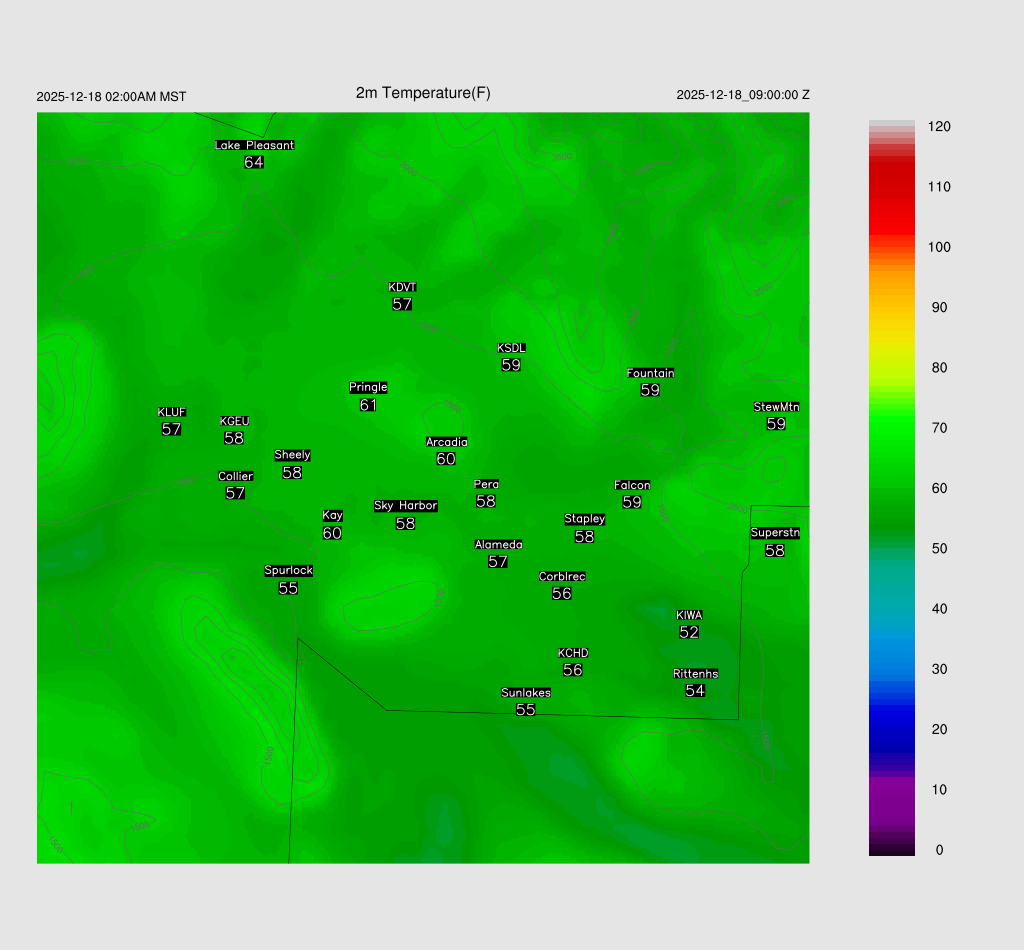
Task: Click the StewMtn station temperature
Action: coord(776,424)
